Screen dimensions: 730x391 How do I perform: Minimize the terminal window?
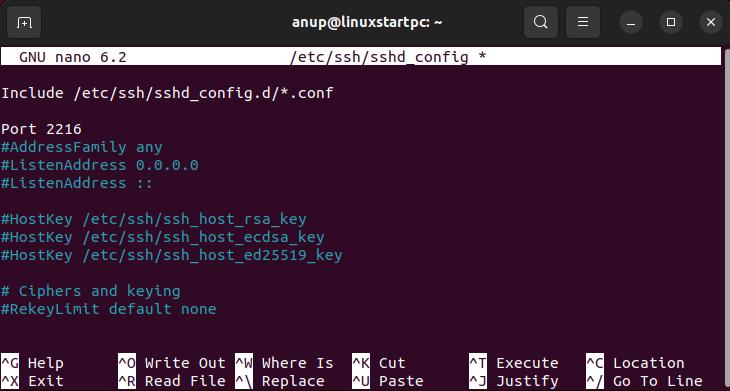631,22
